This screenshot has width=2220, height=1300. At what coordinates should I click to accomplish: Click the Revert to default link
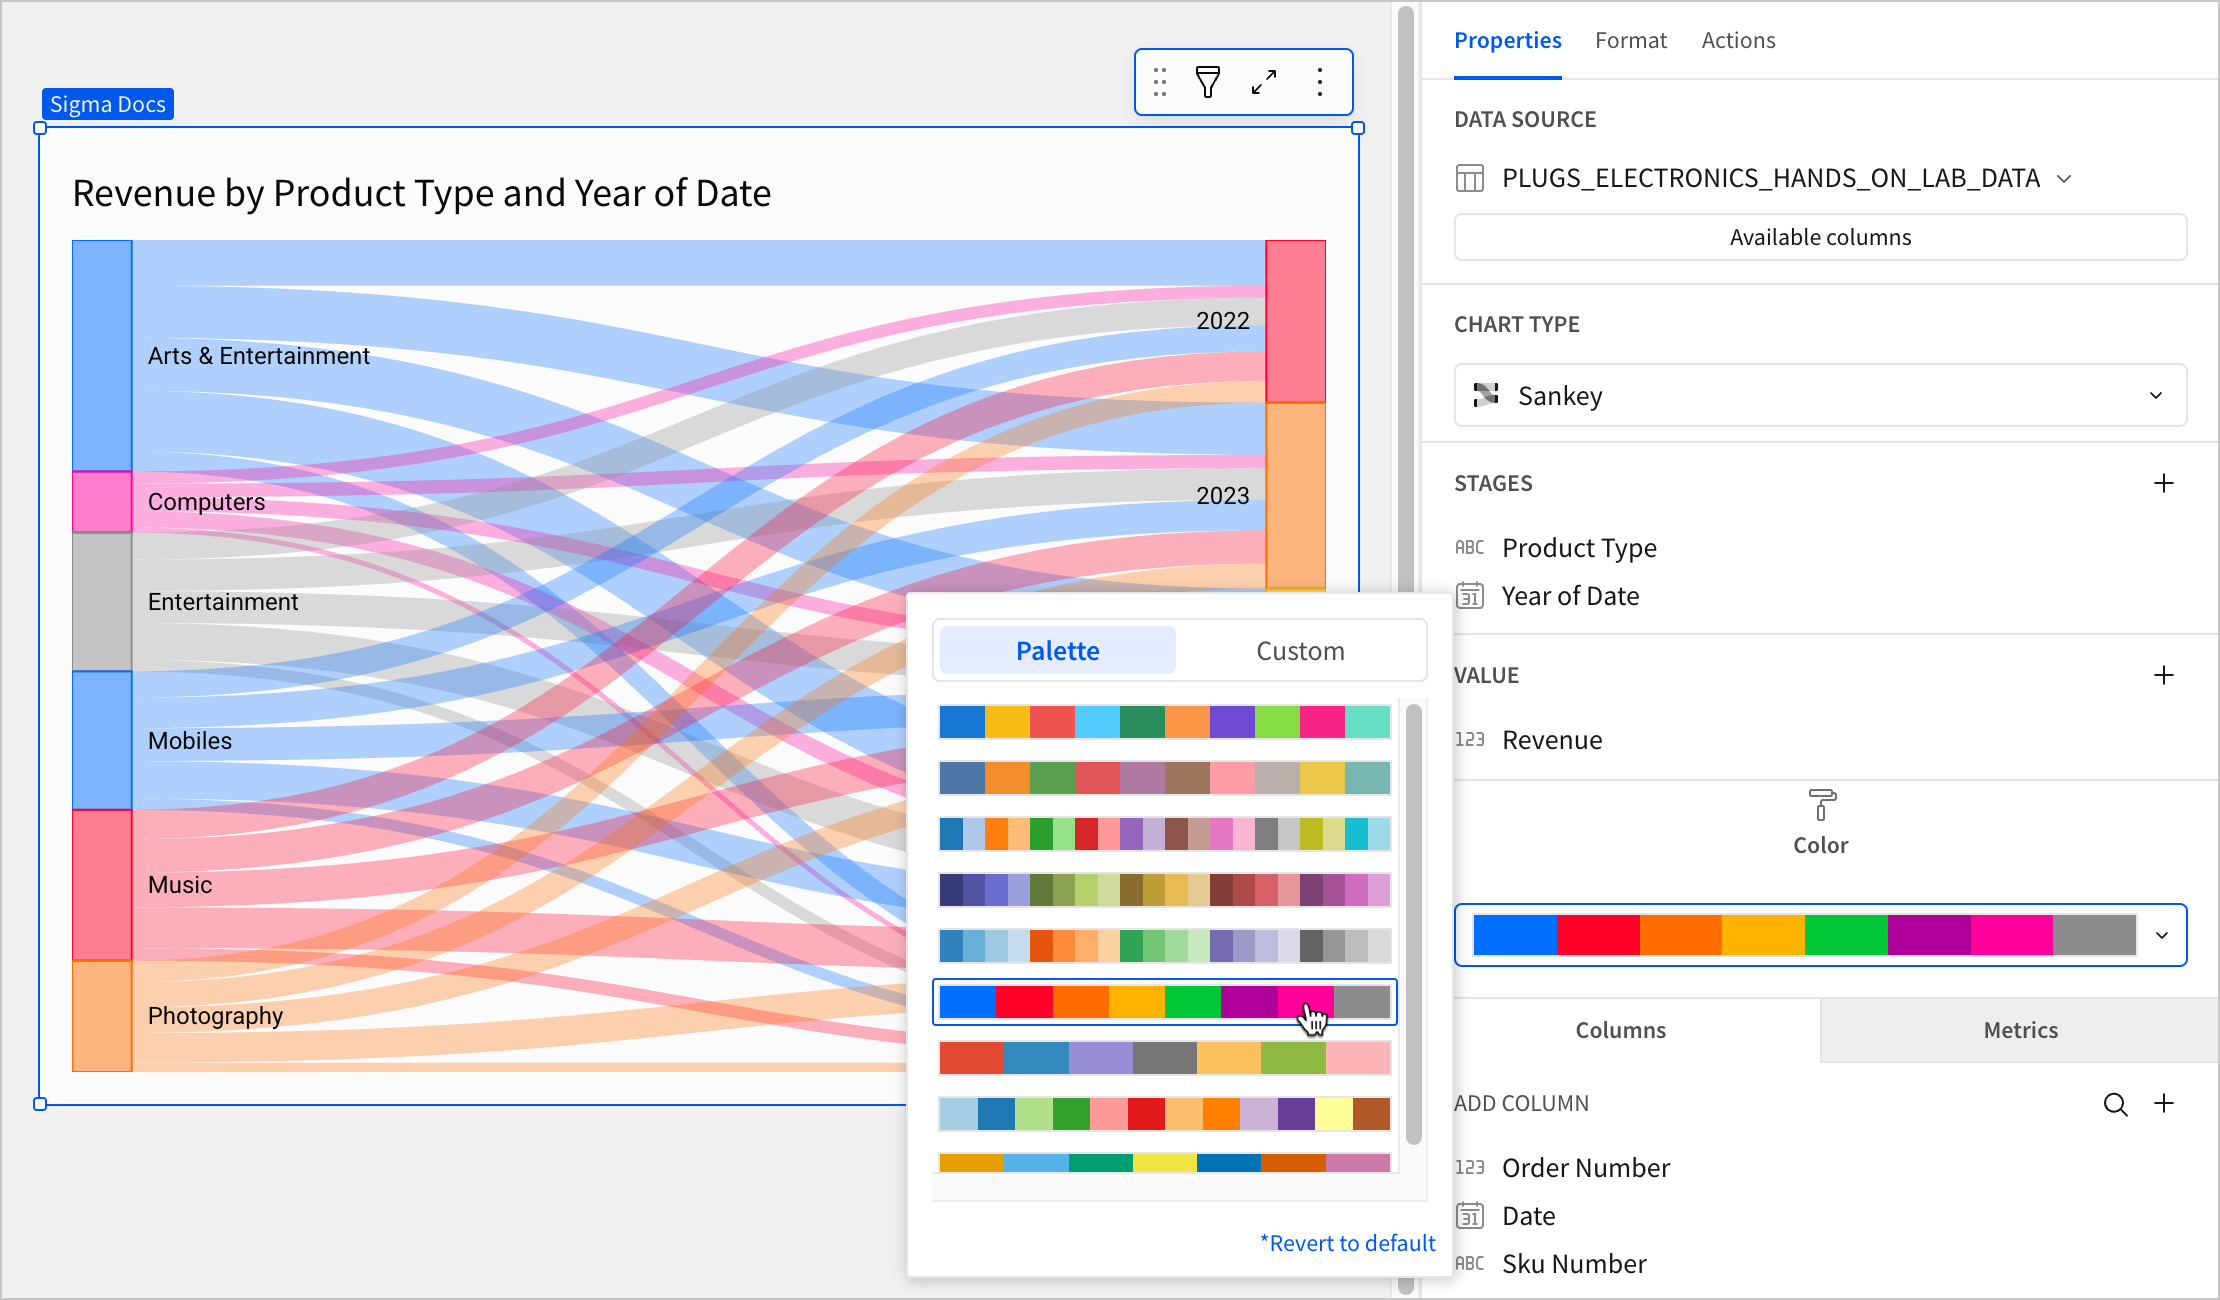pos(1347,1242)
